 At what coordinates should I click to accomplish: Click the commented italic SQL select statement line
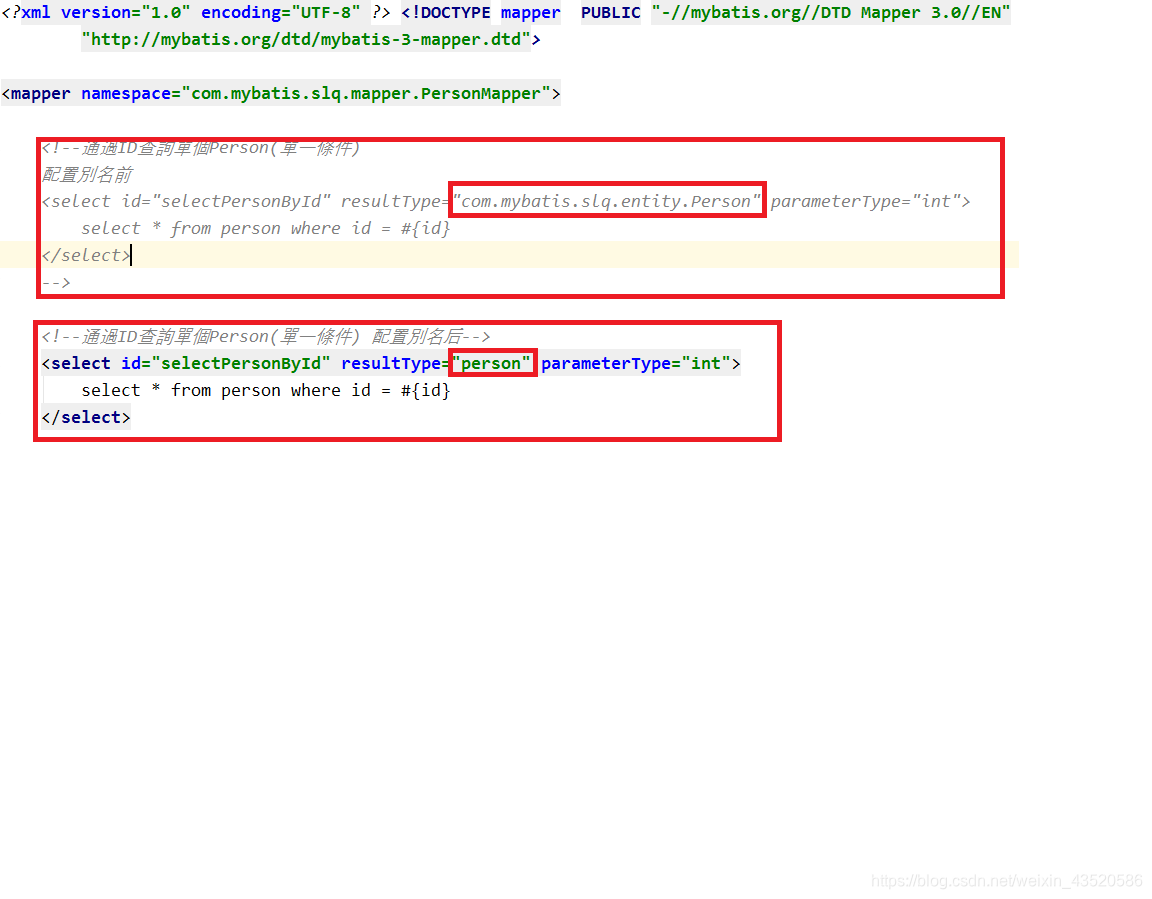coord(266,228)
